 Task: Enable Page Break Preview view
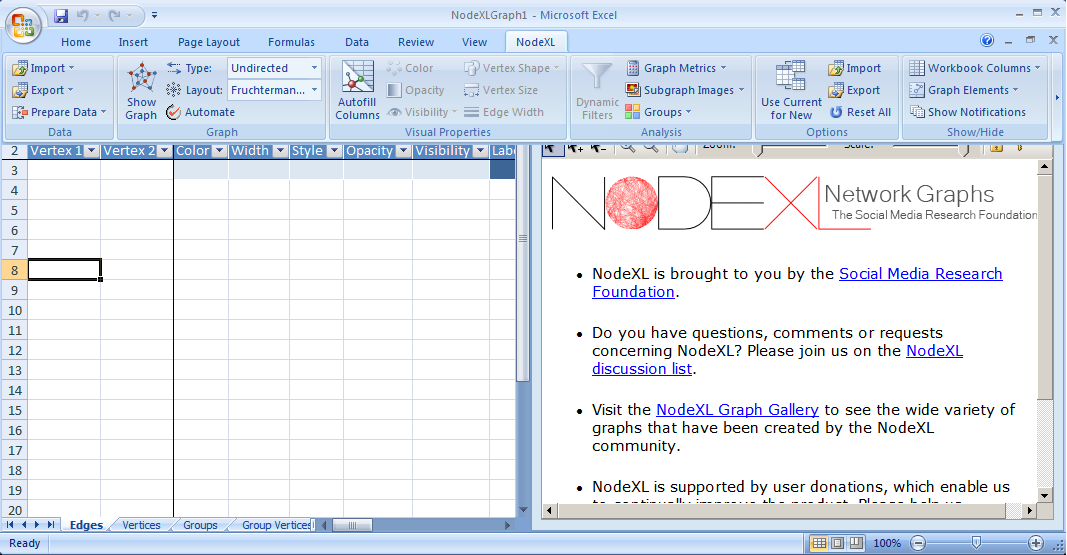(857, 543)
